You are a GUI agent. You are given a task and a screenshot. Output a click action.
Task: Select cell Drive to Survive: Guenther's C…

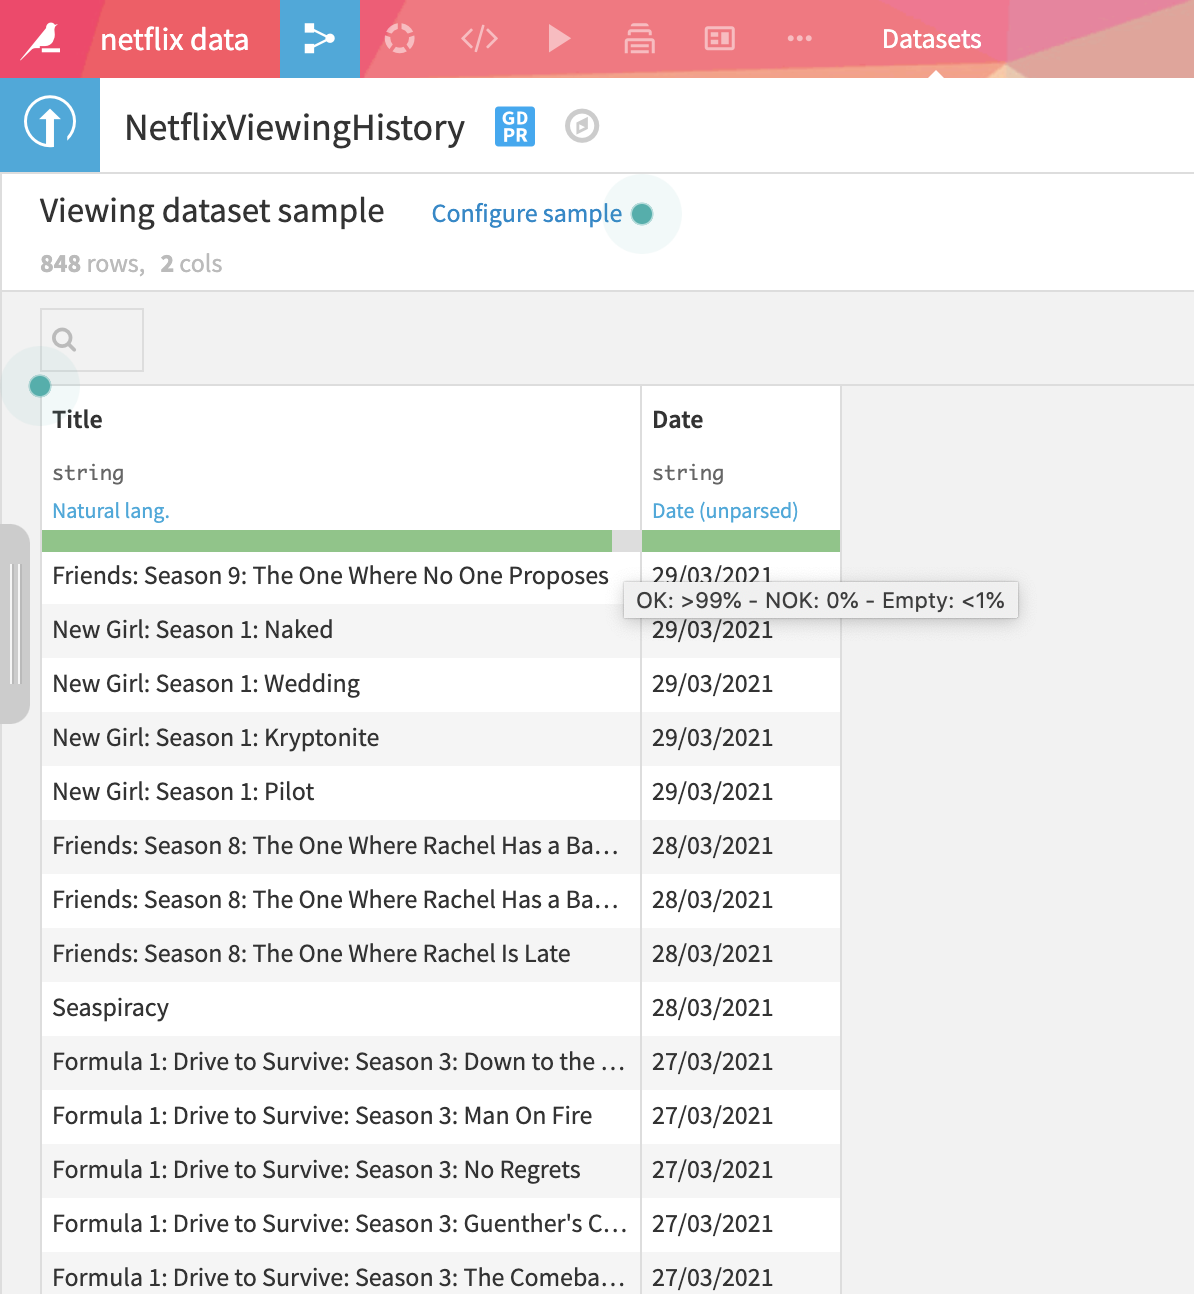click(x=341, y=1224)
